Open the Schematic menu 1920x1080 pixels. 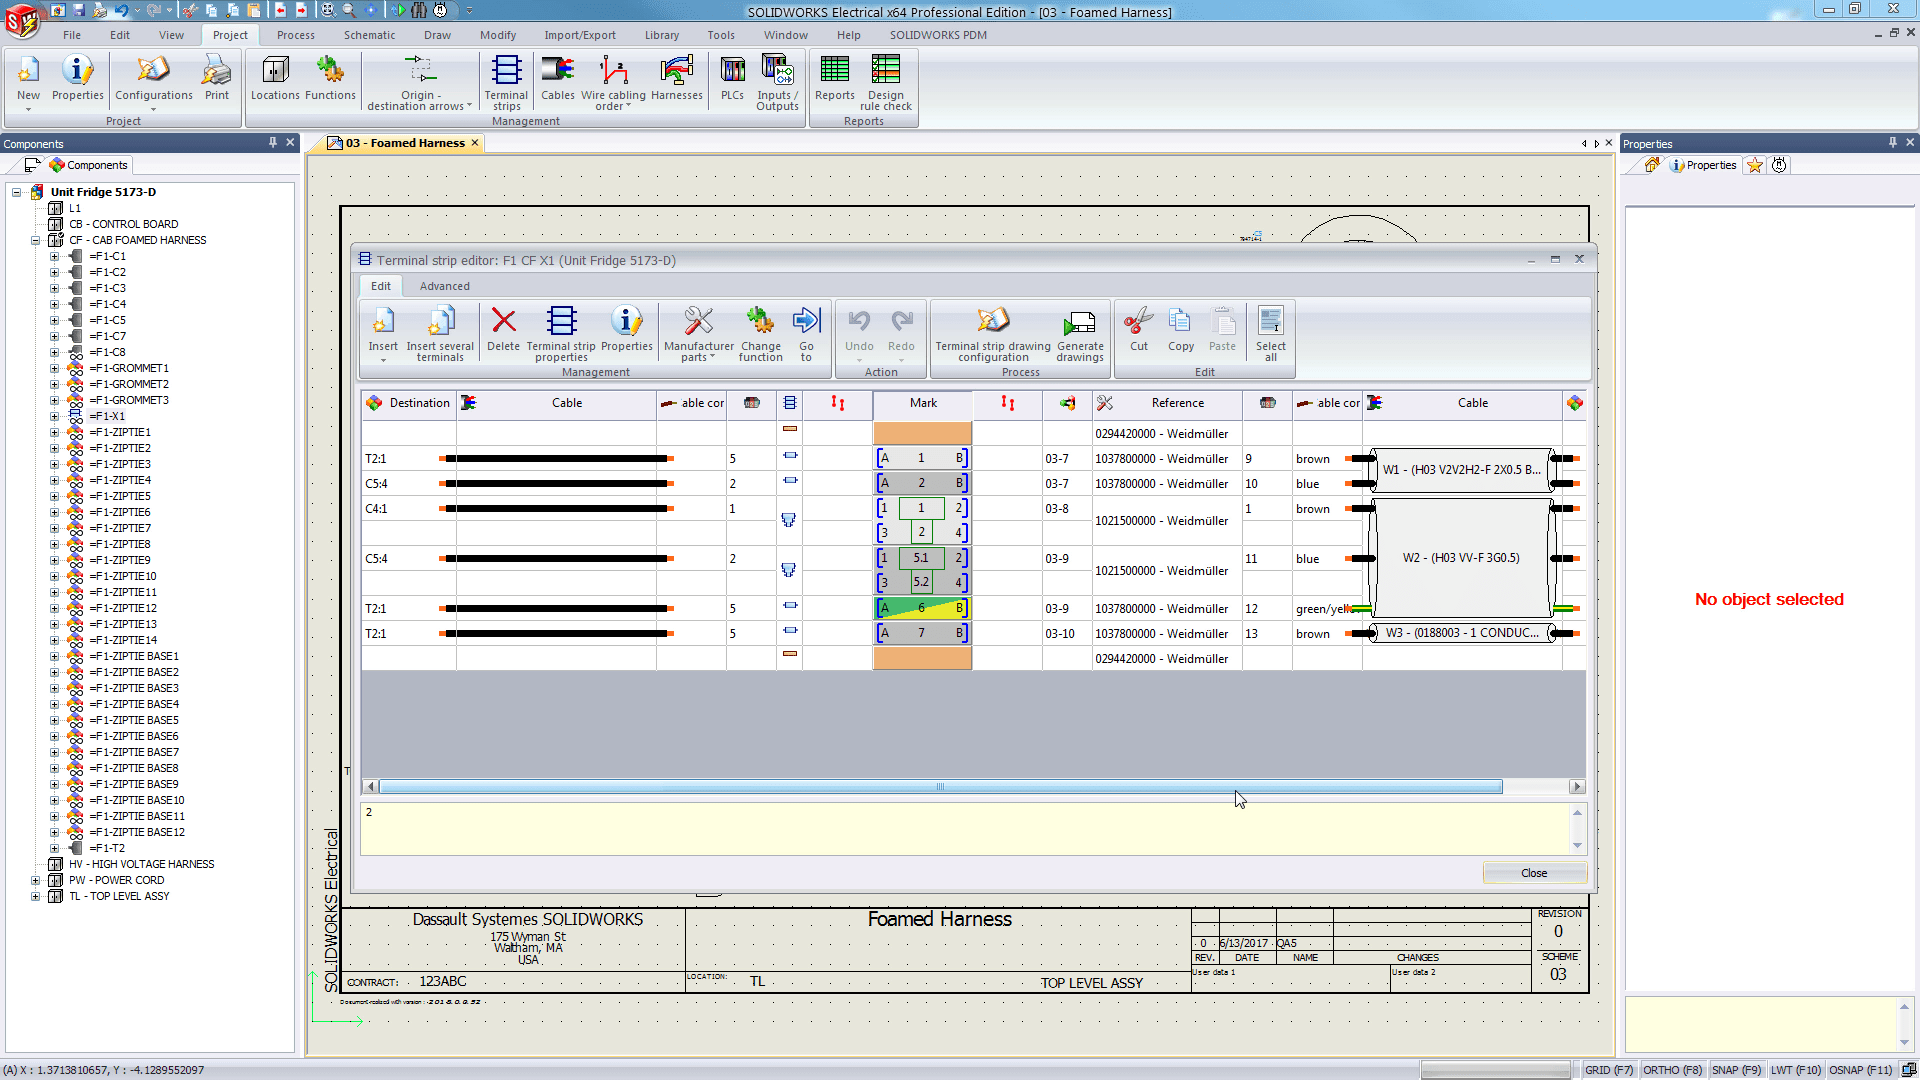[368, 34]
